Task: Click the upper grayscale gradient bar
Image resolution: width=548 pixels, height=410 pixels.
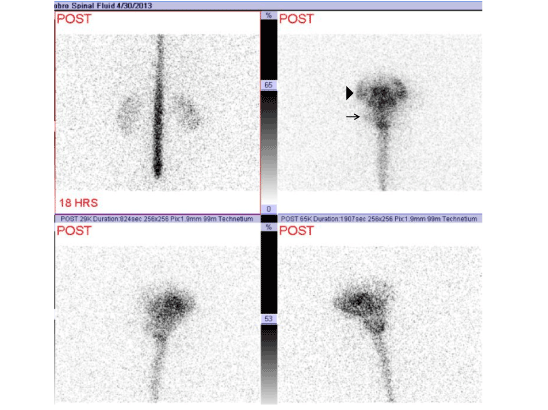Action: (268, 147)
